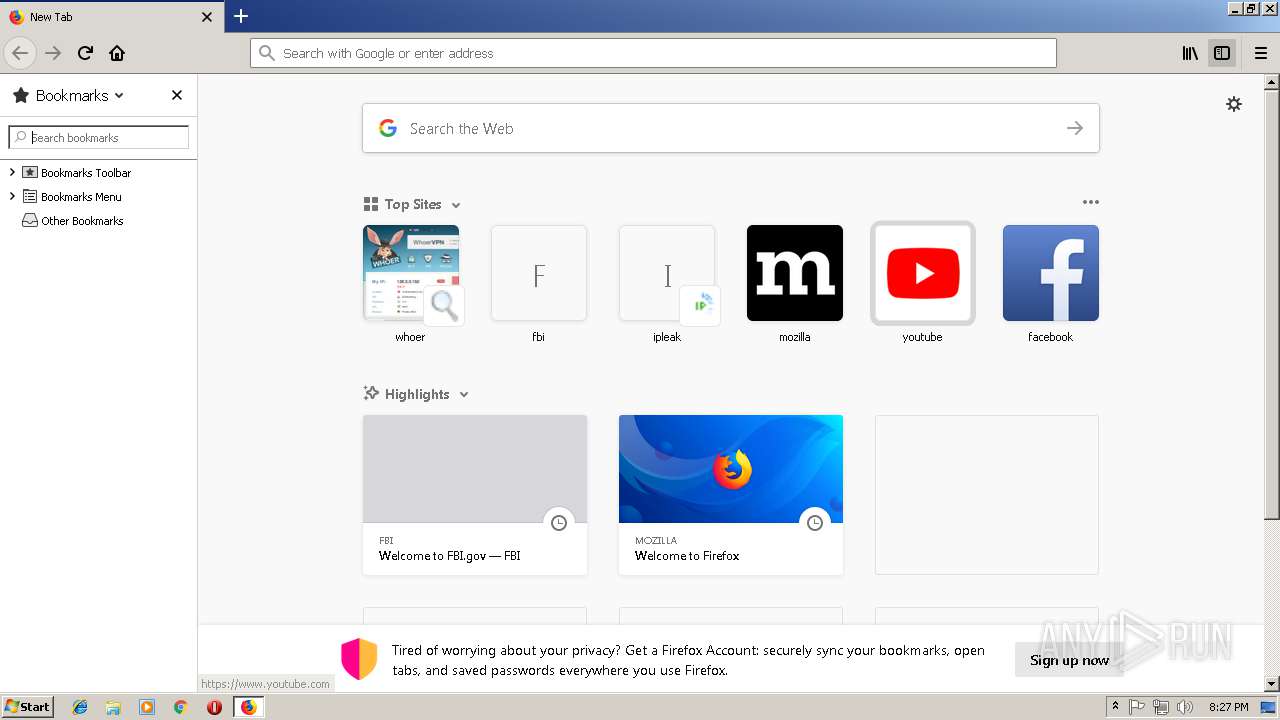Close the New Tab tab
The width and height of the screenshot is (1280, 720).
click(207, 17)
